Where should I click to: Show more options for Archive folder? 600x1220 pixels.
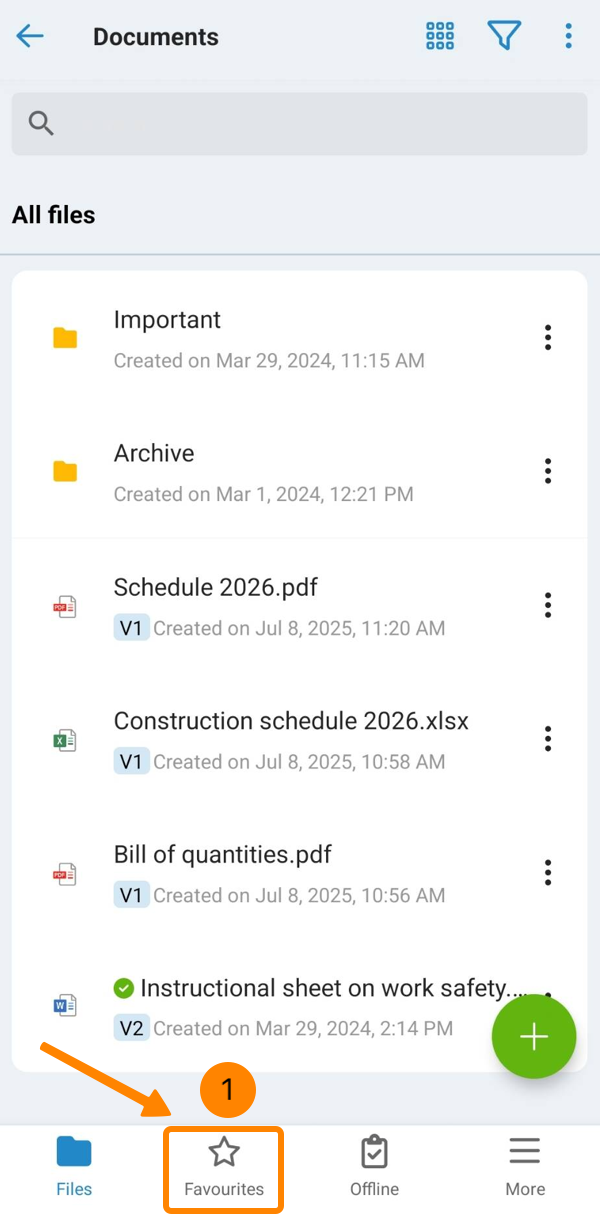click(548, 471)
